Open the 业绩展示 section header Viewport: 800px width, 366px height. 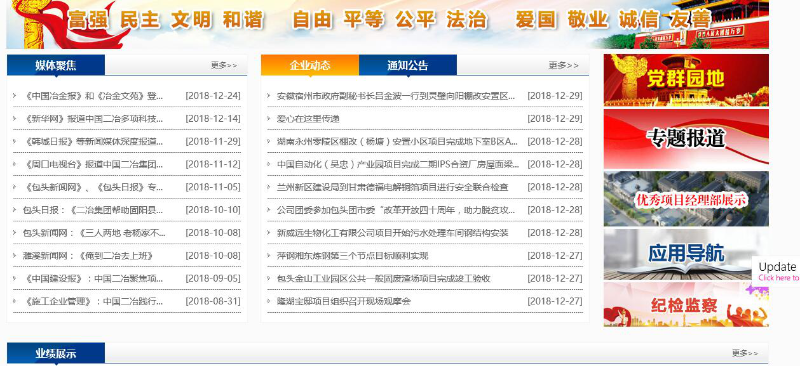click(x=56, y=353)
